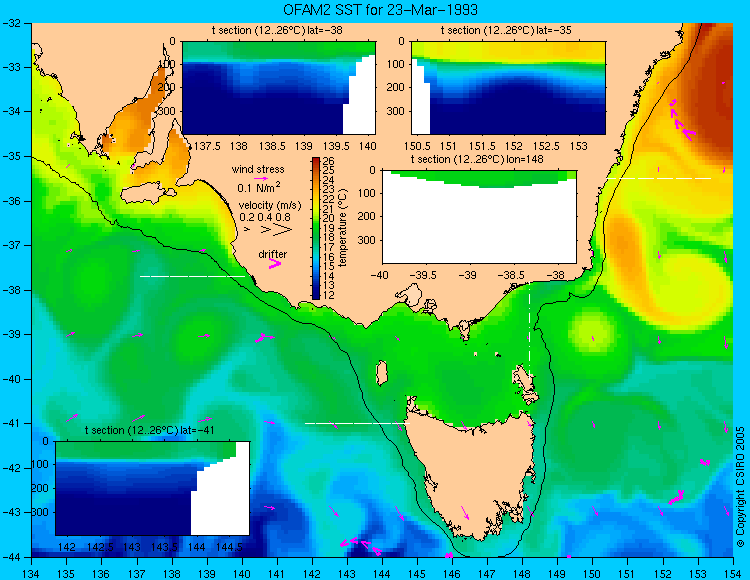Image resolution: width=750 pixels, height=580 pixels.
Task: Open the lat=-38 temperature section plot
Action: click(279, 88)
